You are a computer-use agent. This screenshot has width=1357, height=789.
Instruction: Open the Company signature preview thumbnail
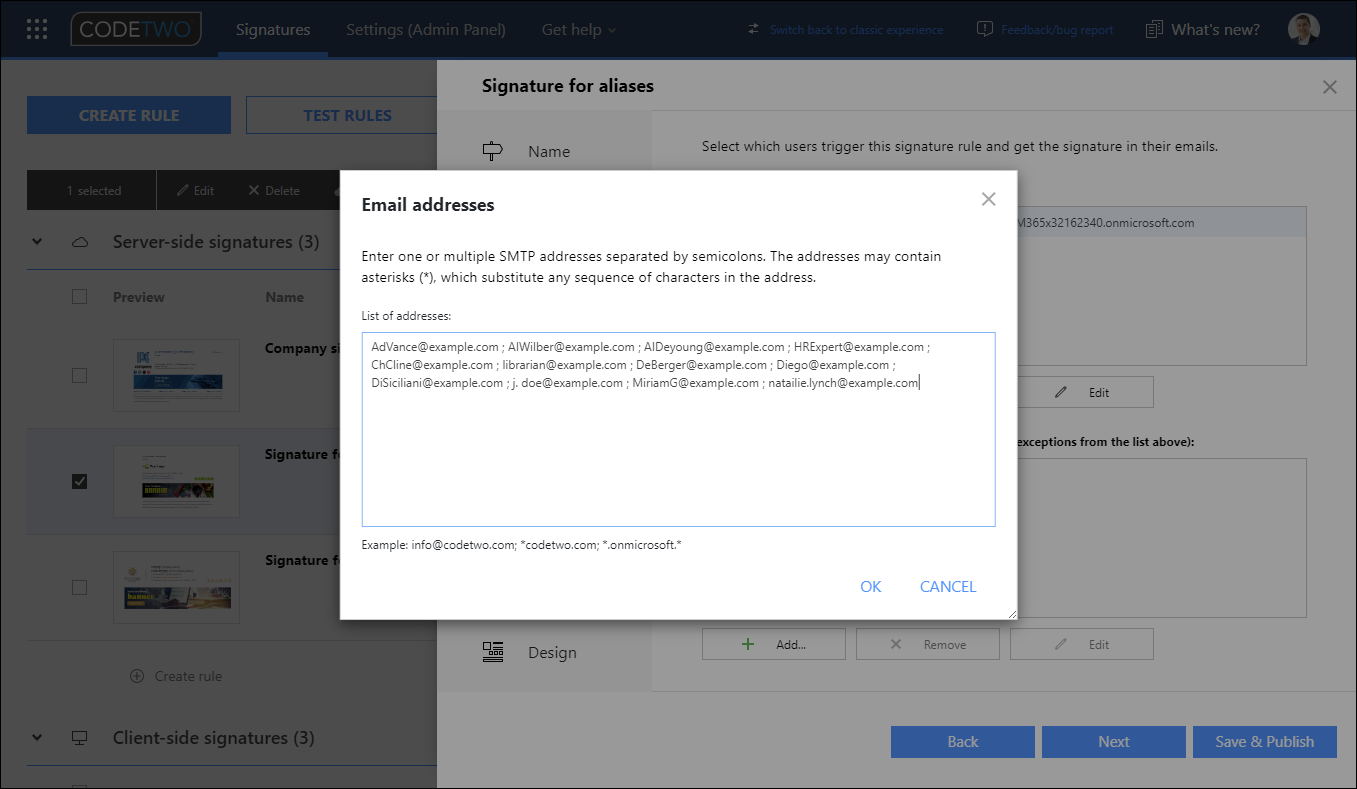coord(177,375)
